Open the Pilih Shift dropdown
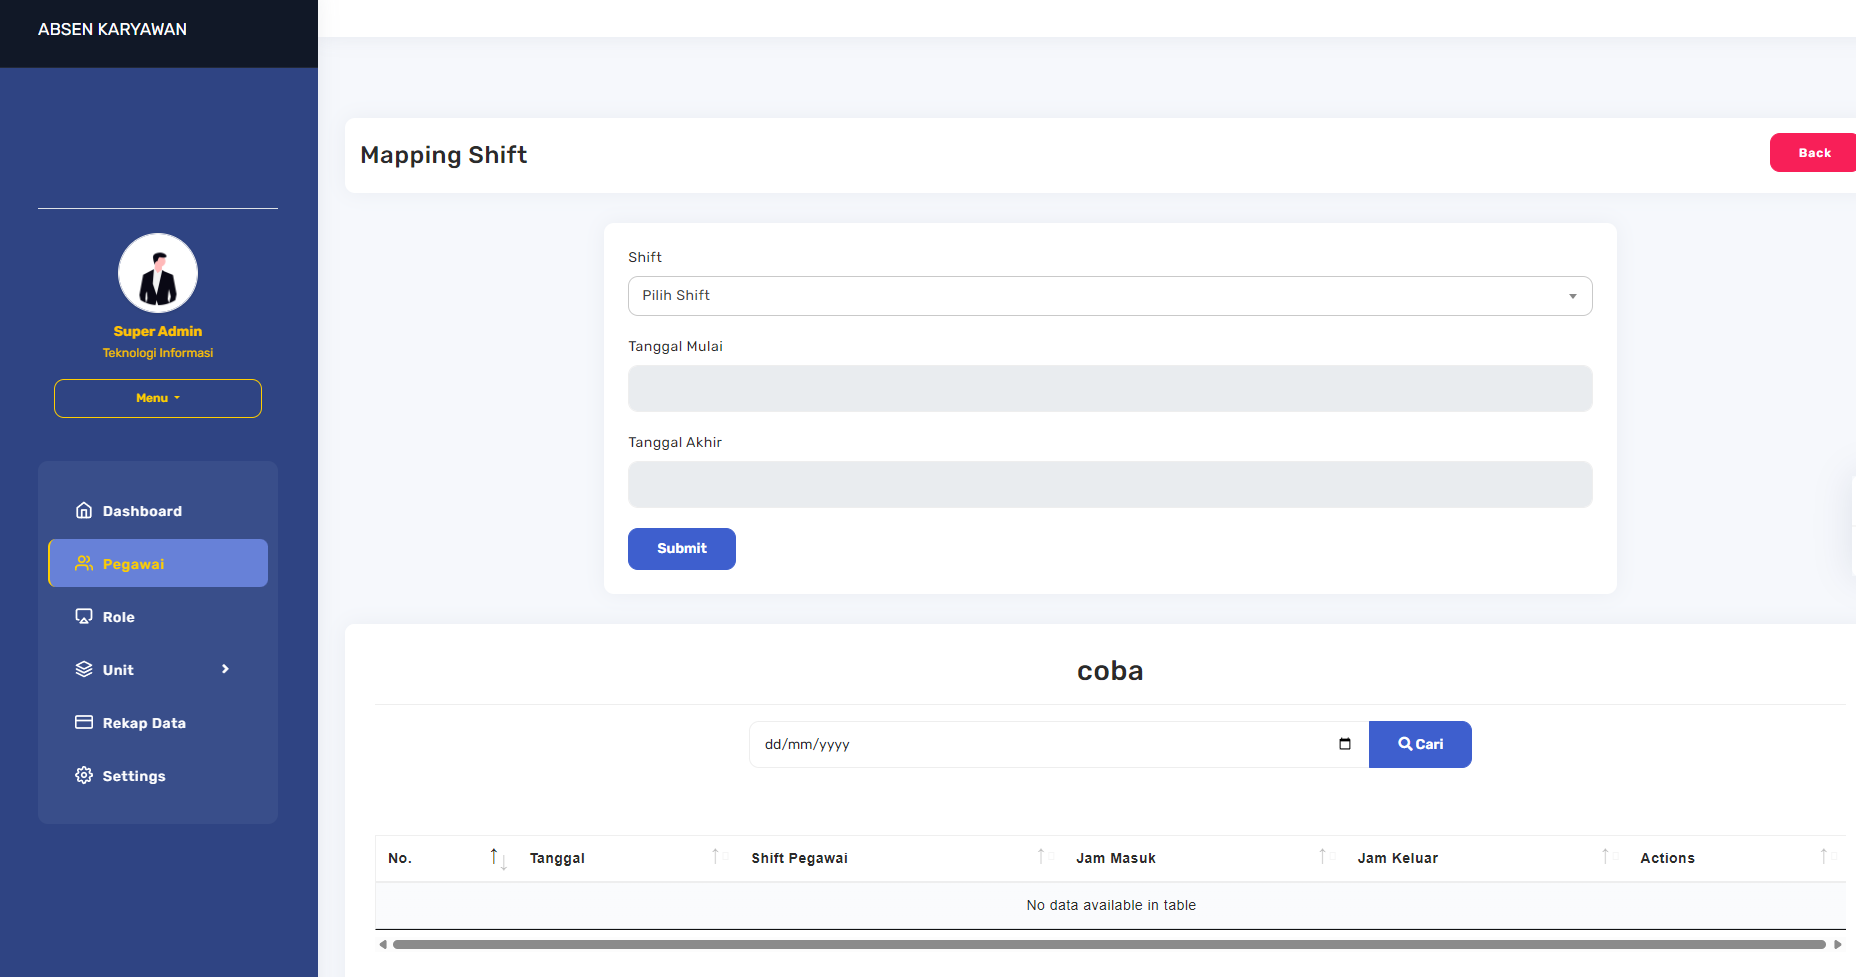Viewport: 1856px width, 977px height. click(x=1109, y=296)
